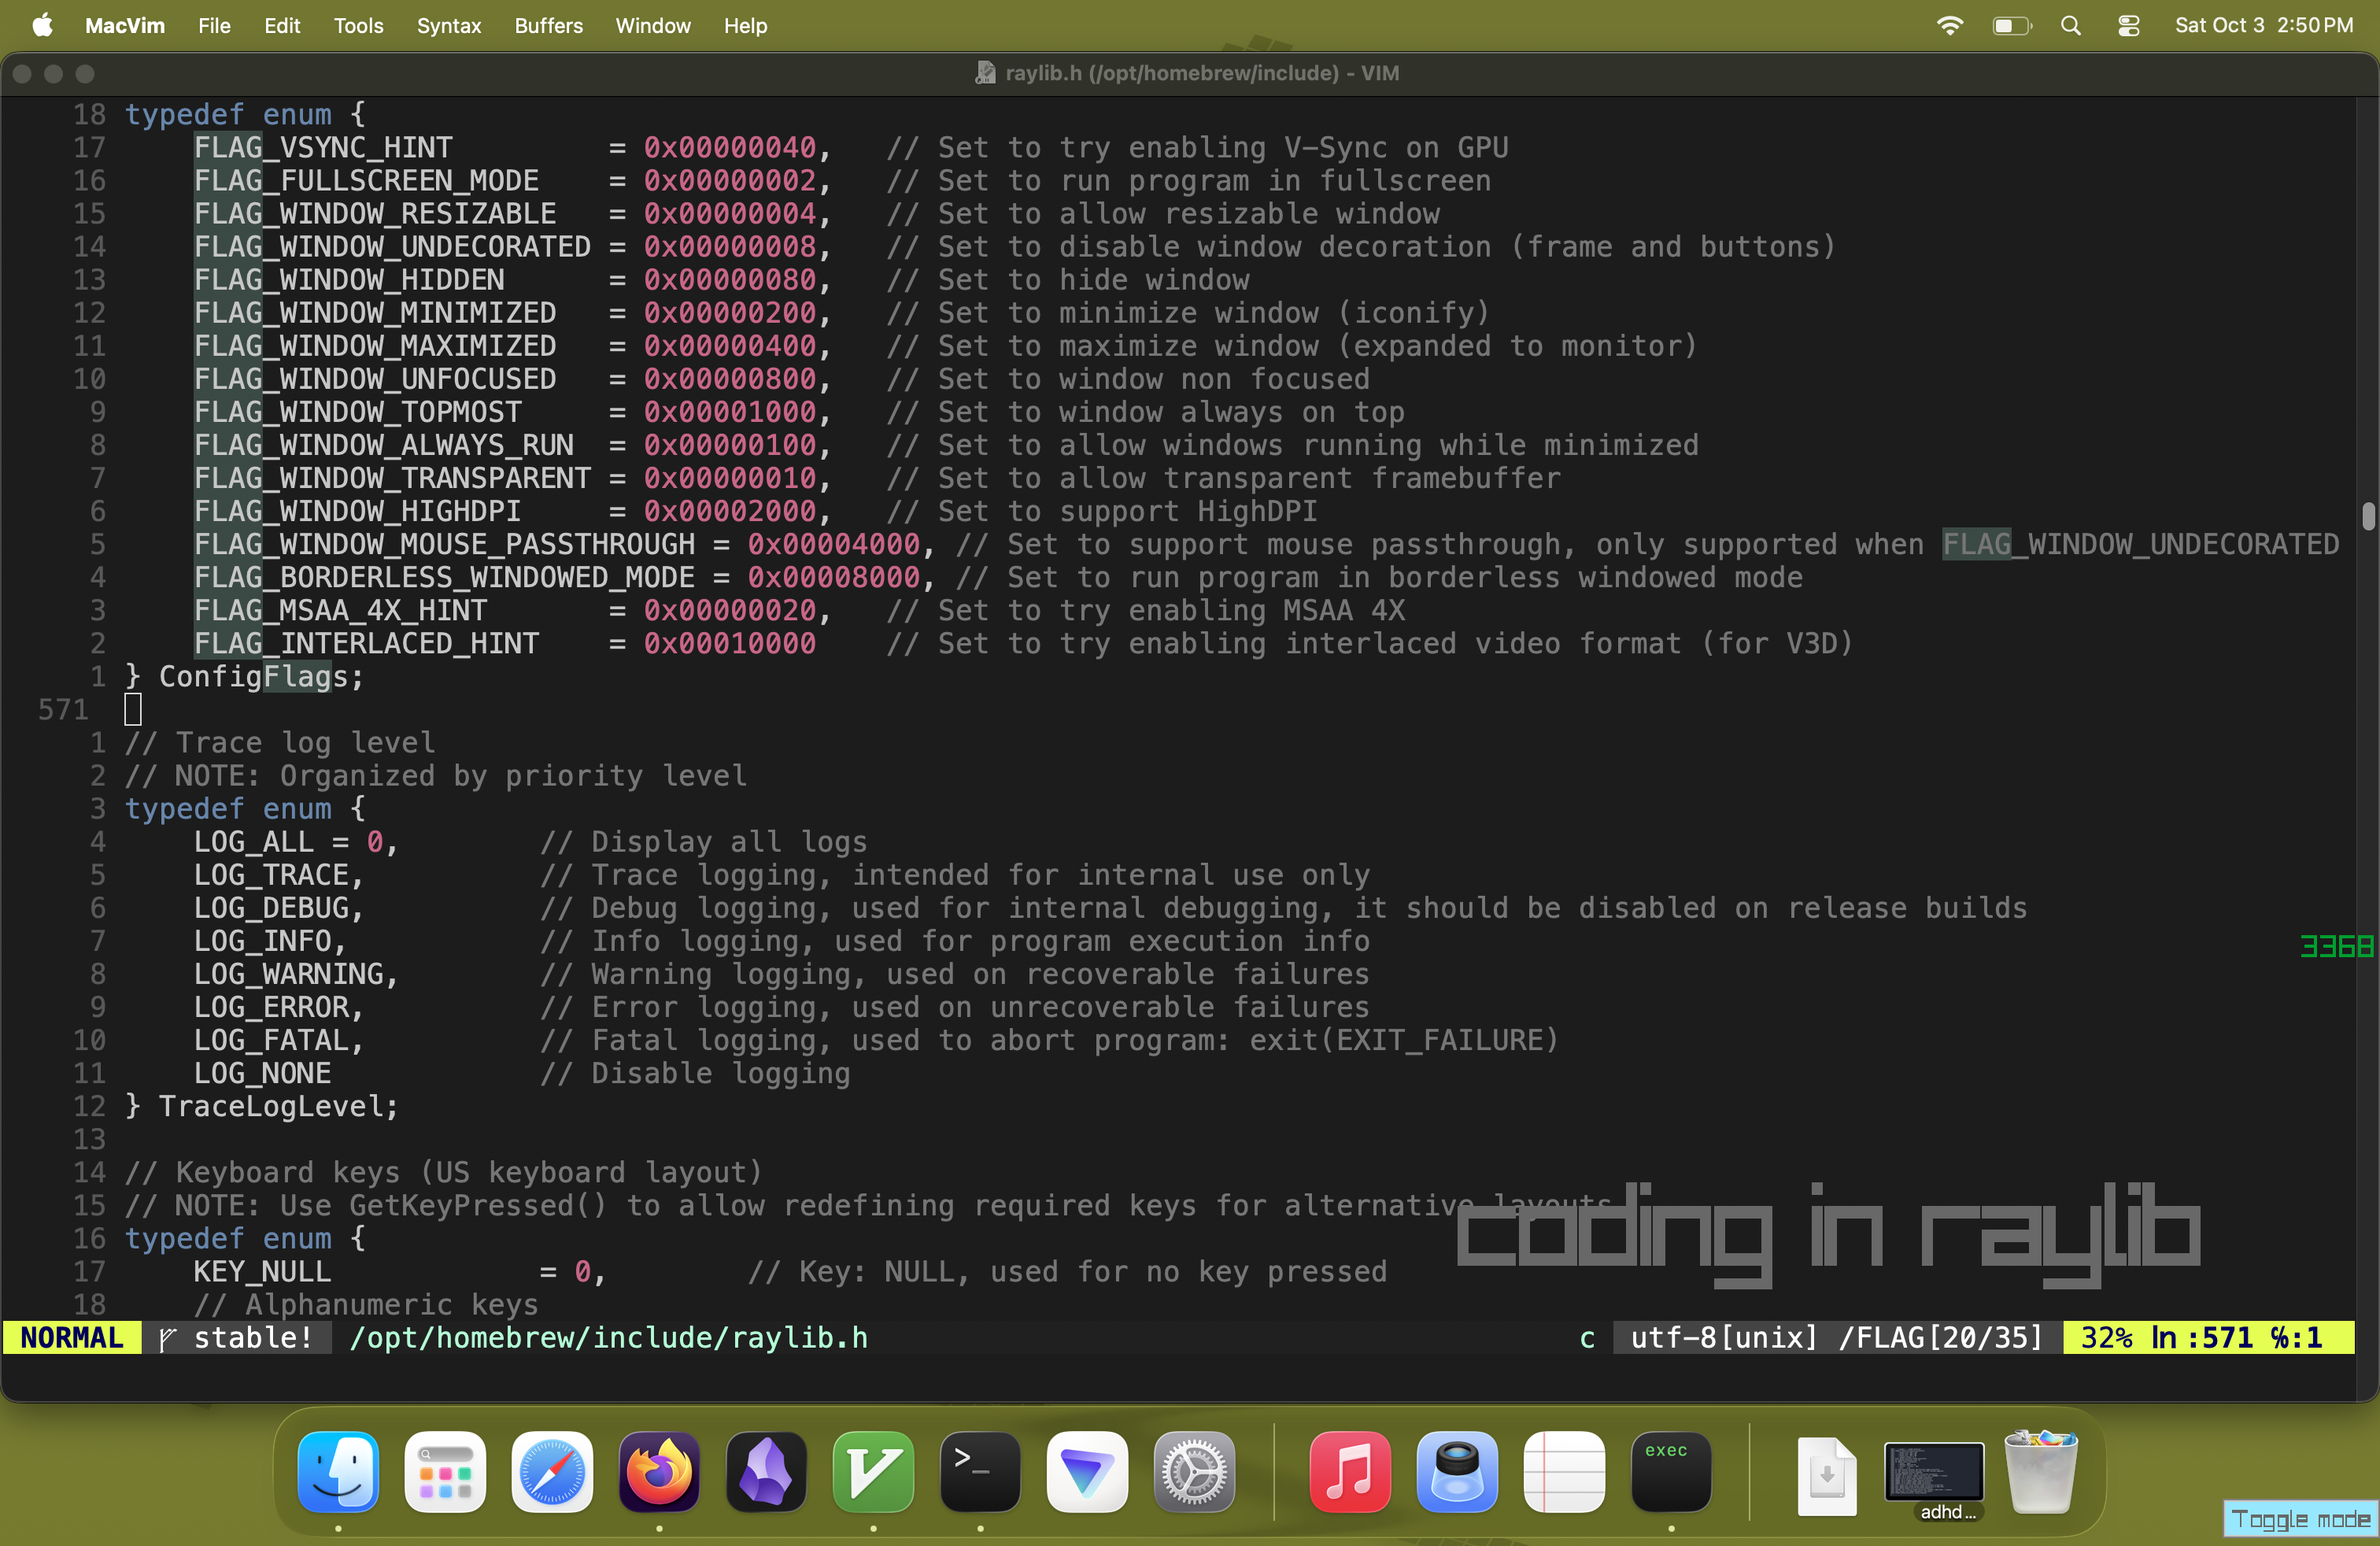Screen dimensions: 2380x1546
Task: Open the File menu
Action: [x=214, y=25]
